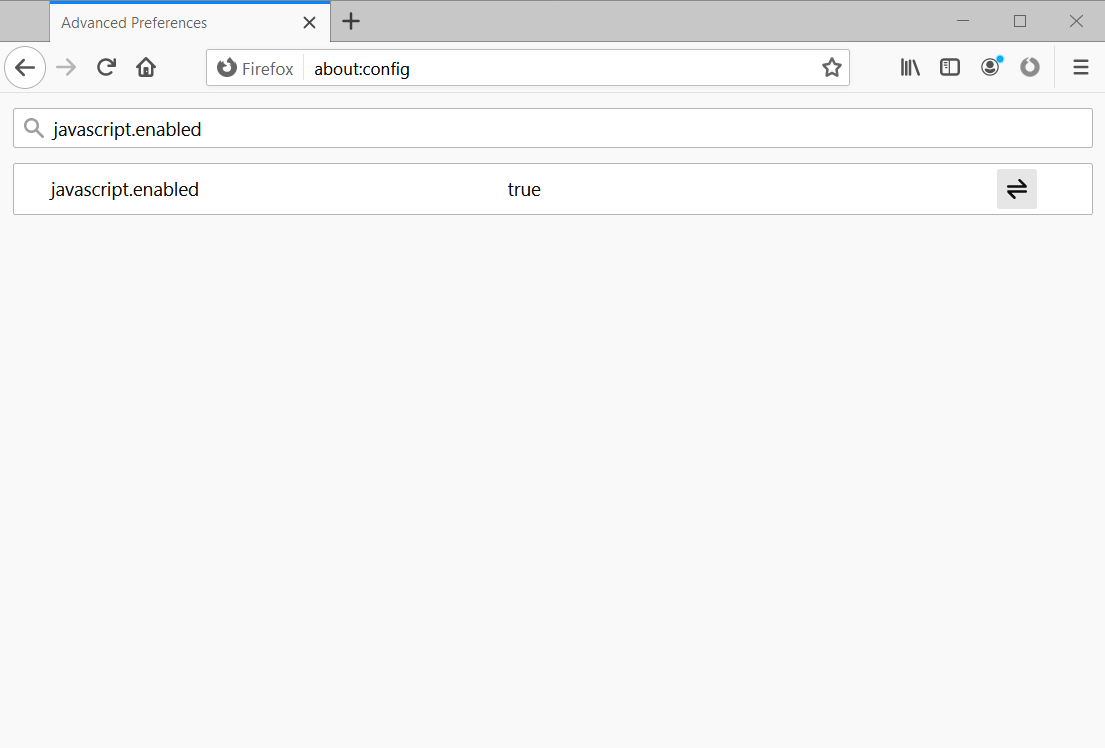Close the Advanced Preferences tab
The image size is (1105, 748).
coord(310,22)
